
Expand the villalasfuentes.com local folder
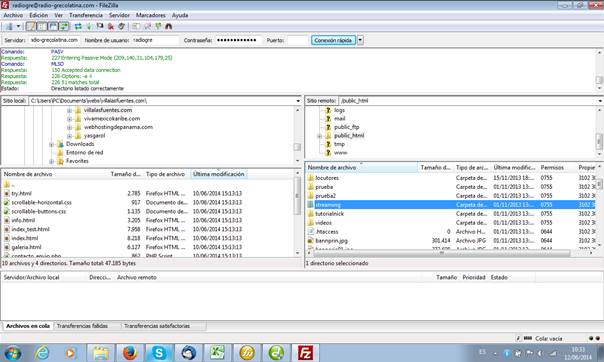point(69,111)
